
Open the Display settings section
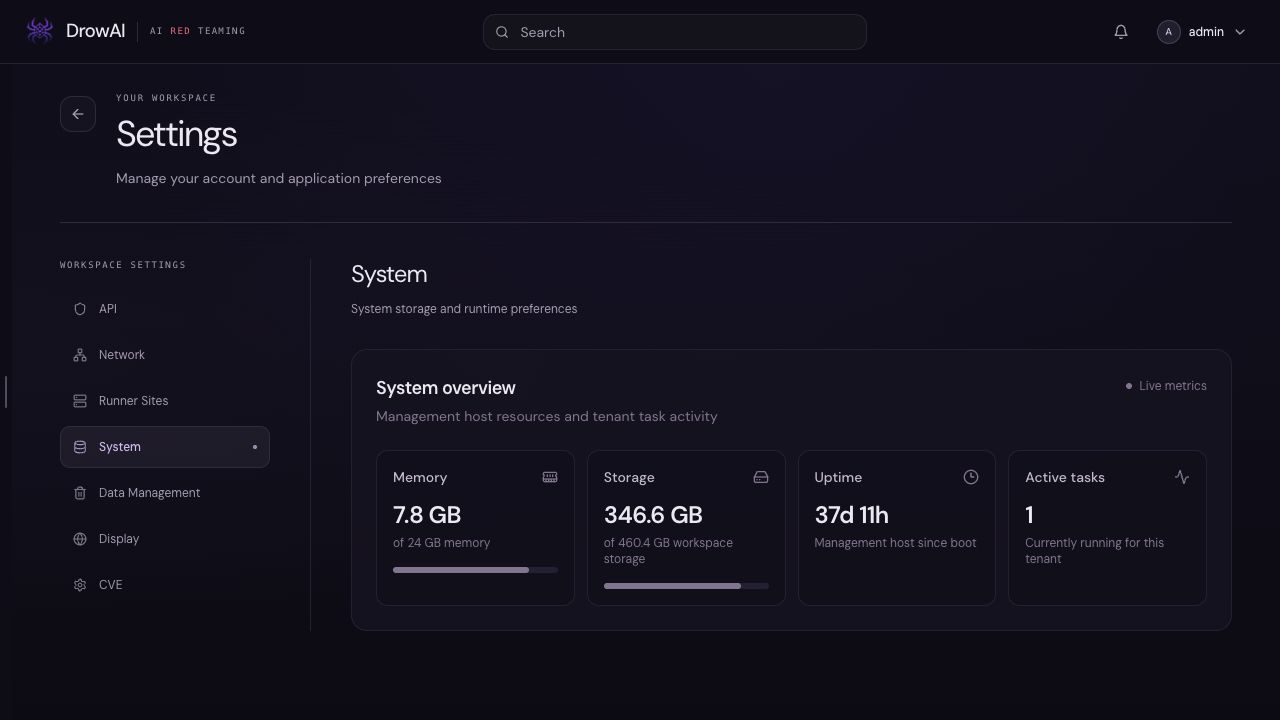pyautogui.click(x=165, y=539)
